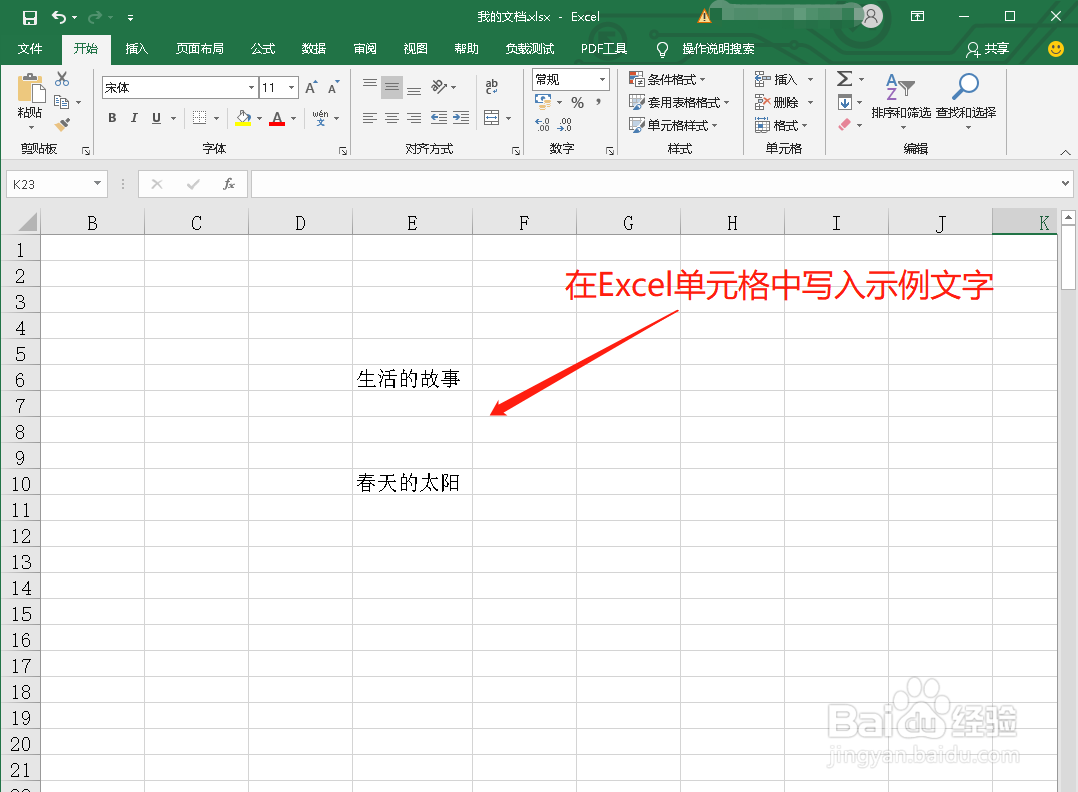Screen dimensions: 1078x792
Task: Switch to the 视图 view tab
Action: pos(415,49)
